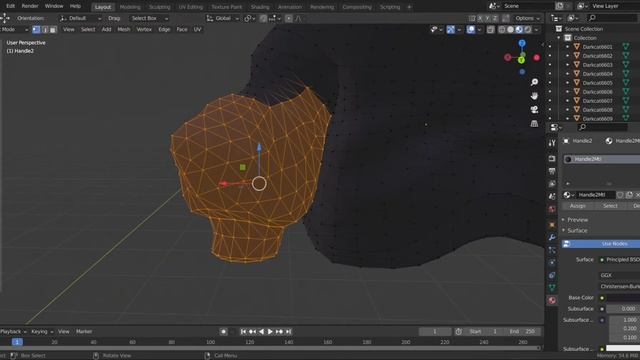
Task: Click mesh data icon beside Darkcat6605
Action: coord(625,83)
